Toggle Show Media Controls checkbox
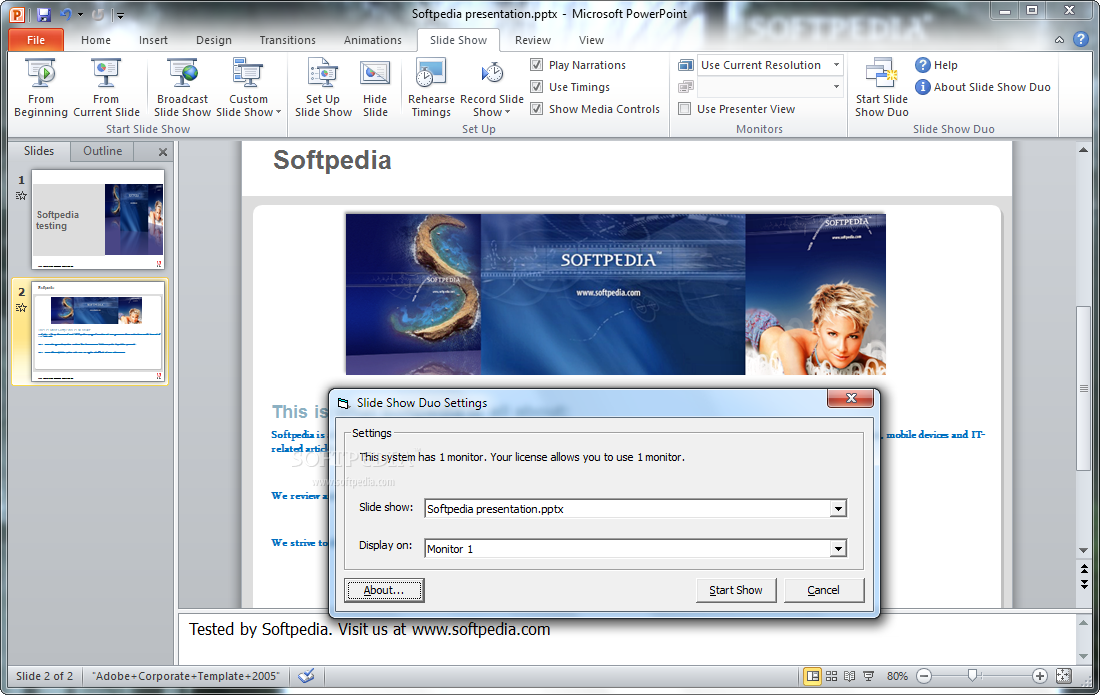 537,109
